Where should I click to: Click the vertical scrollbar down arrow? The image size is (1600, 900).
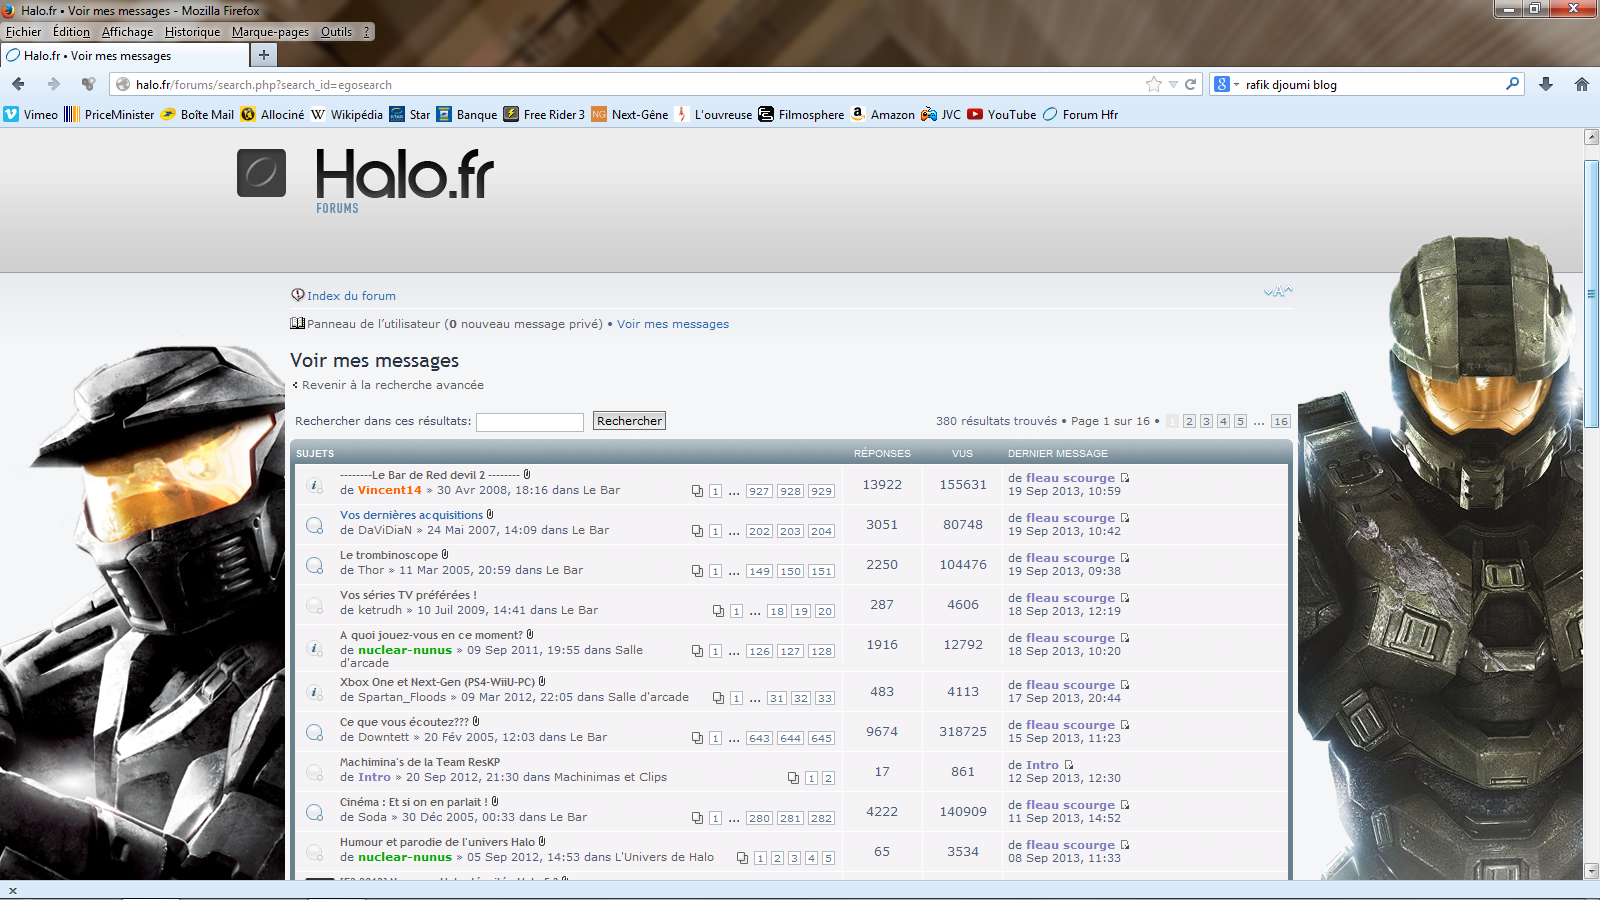tap(1591, 871)
